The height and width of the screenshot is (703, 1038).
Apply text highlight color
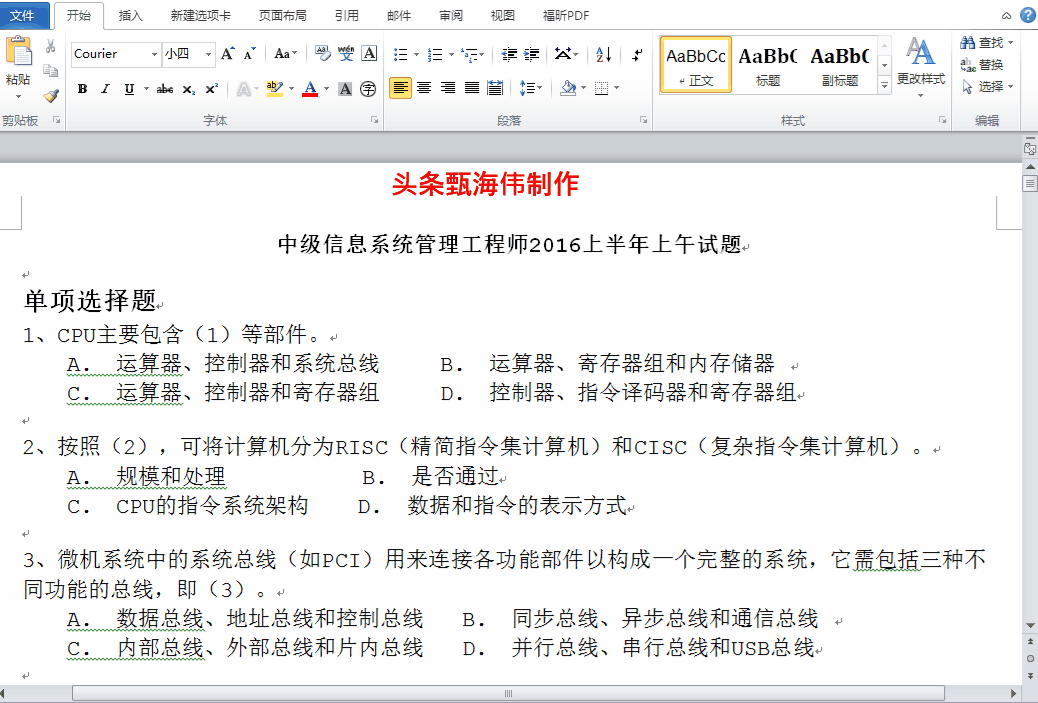[274, 88]
